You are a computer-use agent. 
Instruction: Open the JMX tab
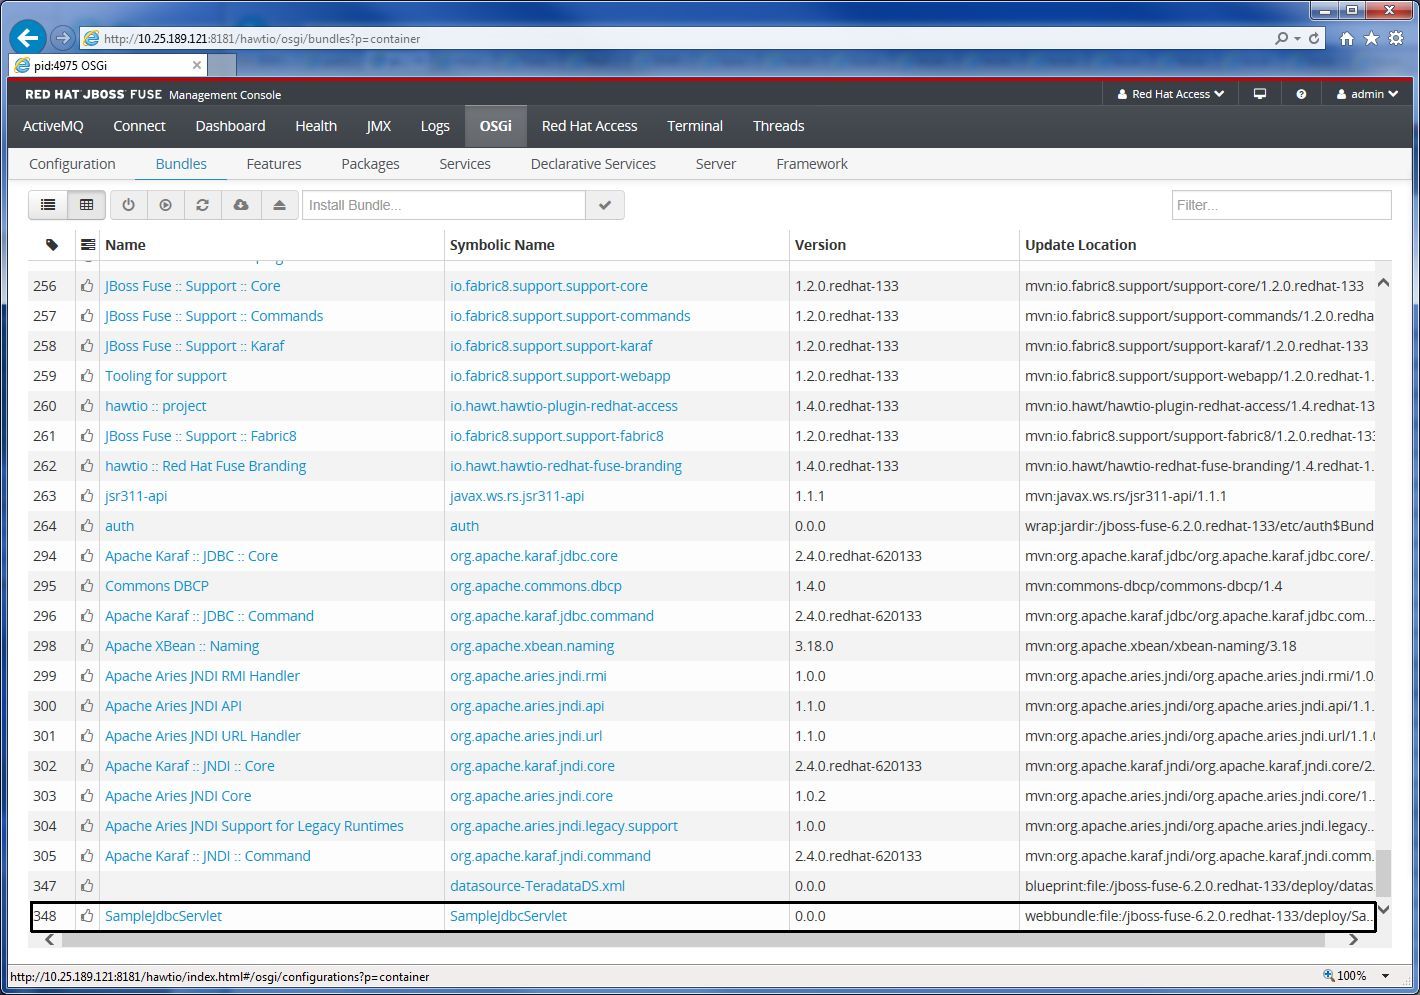pos(379,126)
